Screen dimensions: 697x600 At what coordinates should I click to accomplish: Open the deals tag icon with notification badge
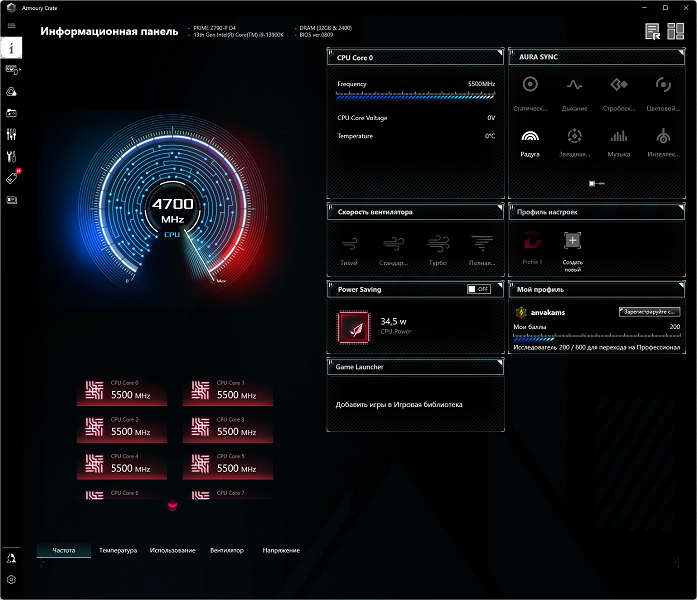click(x=12, y=178)
